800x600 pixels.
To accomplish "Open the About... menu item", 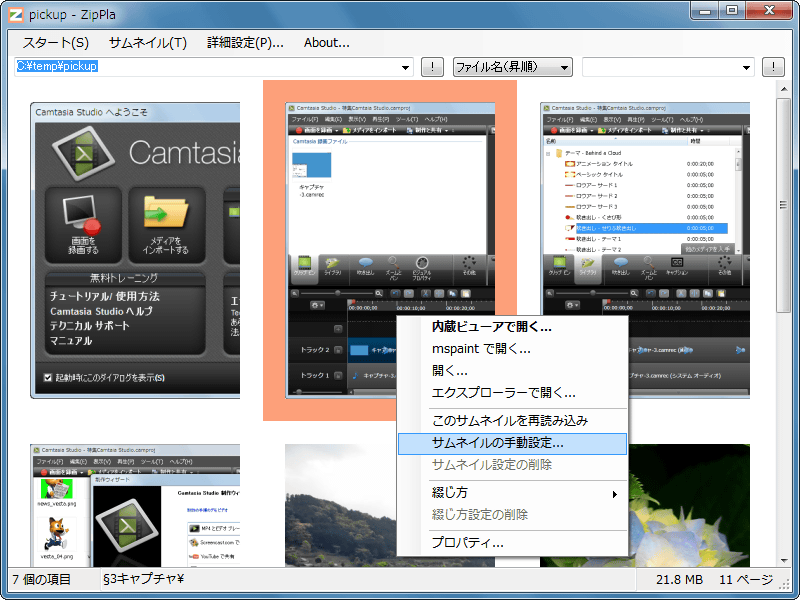I will tap(327, 43).
